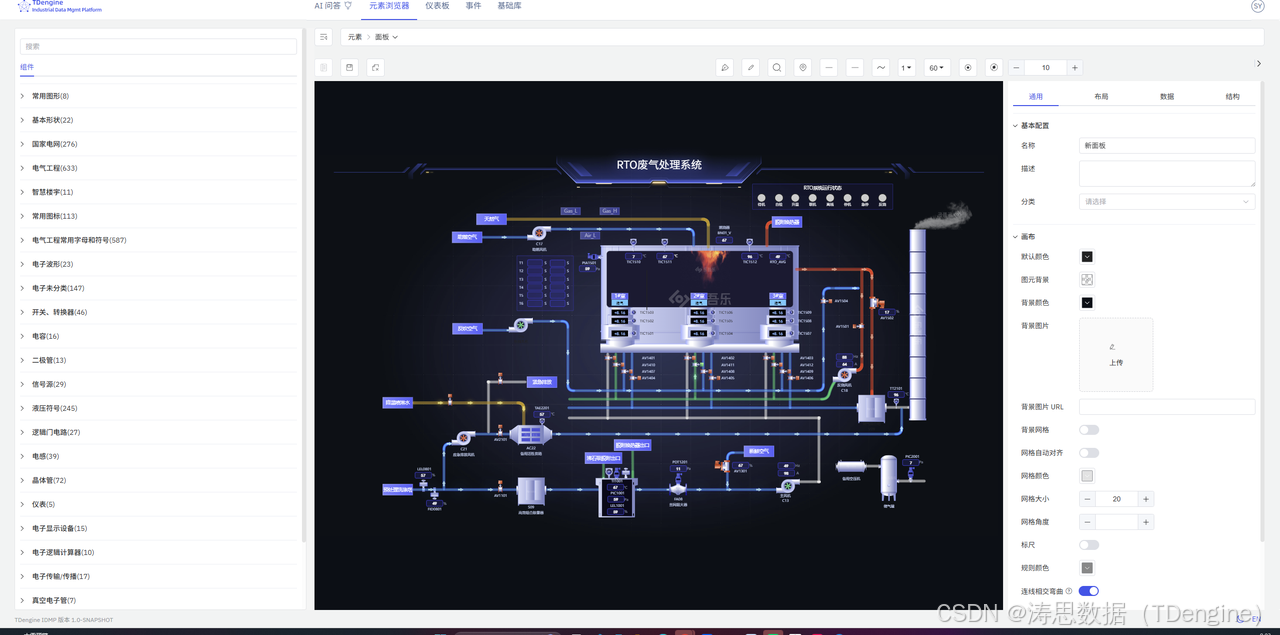Select the 真空电子管(7) tree row
The image size is (1280, 635).
160,600
